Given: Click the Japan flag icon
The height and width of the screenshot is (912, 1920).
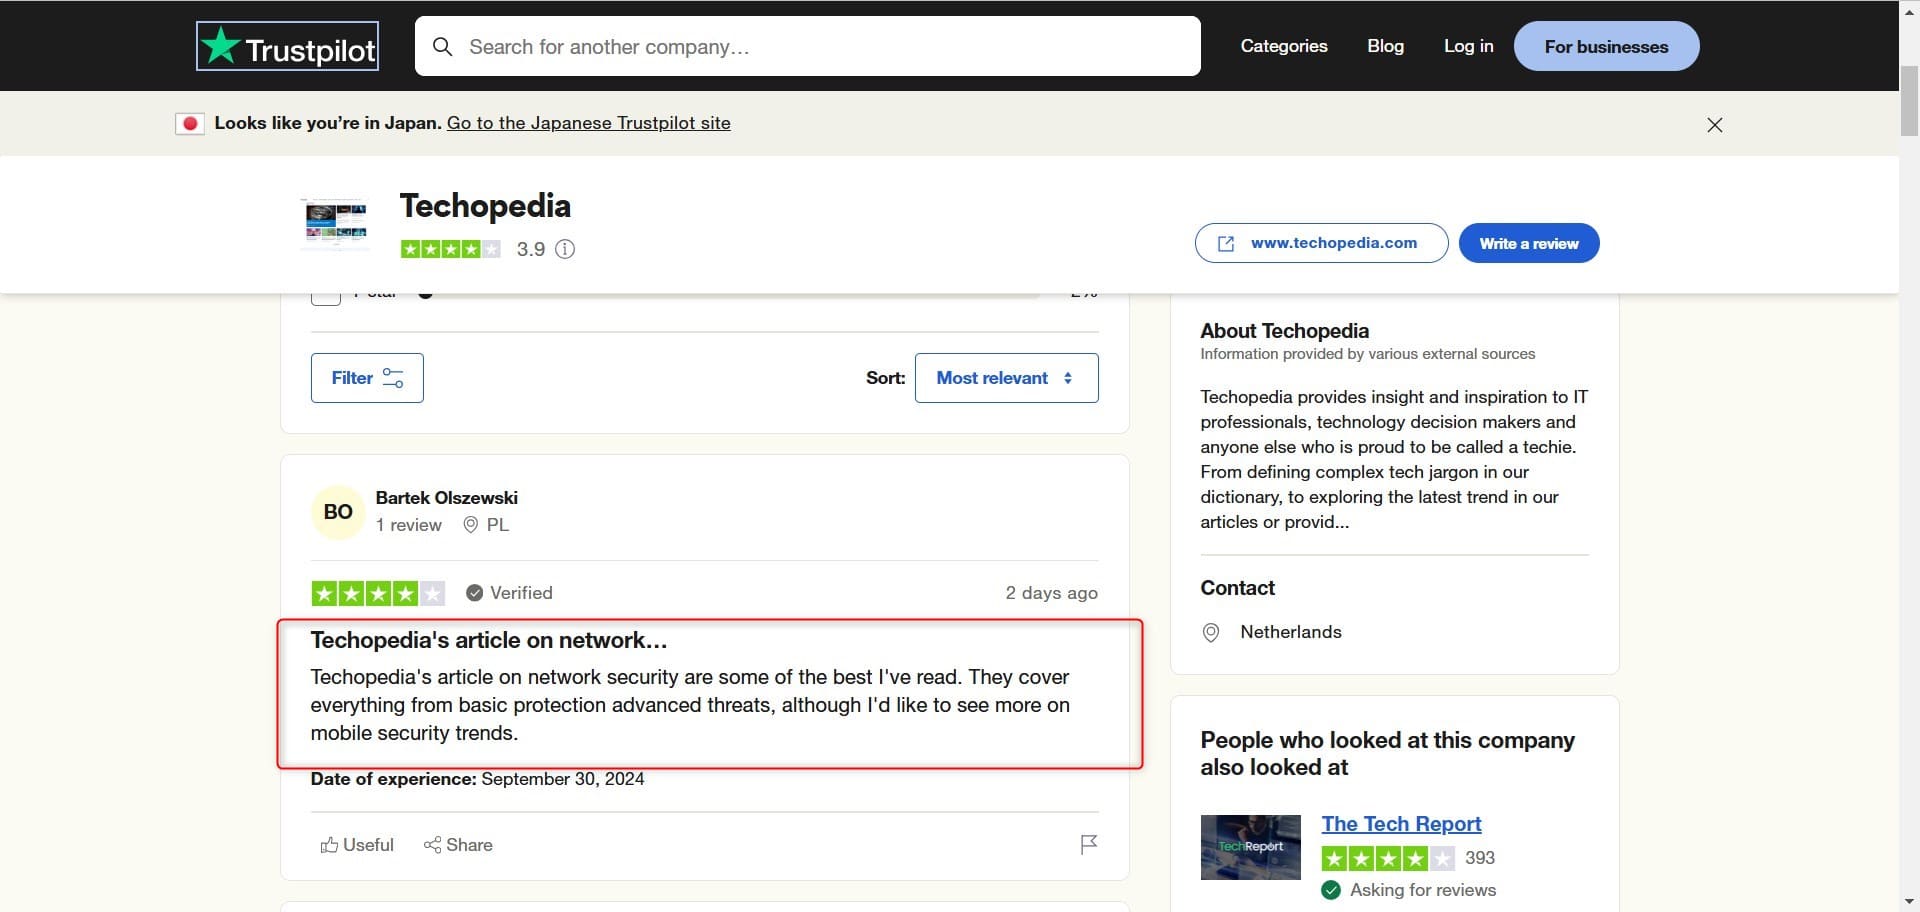Looking at the screenshot, I should tap(190, 124).
